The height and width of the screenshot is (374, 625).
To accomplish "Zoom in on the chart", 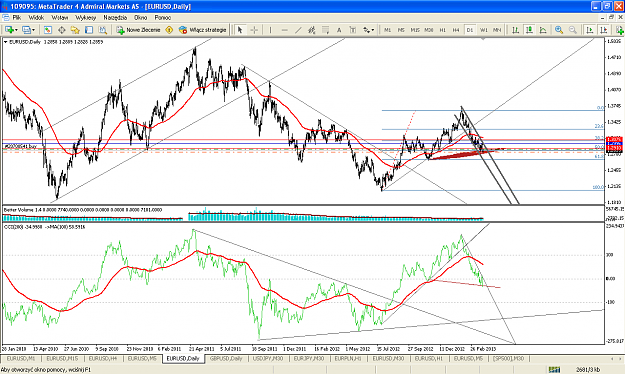I will 559,30.
